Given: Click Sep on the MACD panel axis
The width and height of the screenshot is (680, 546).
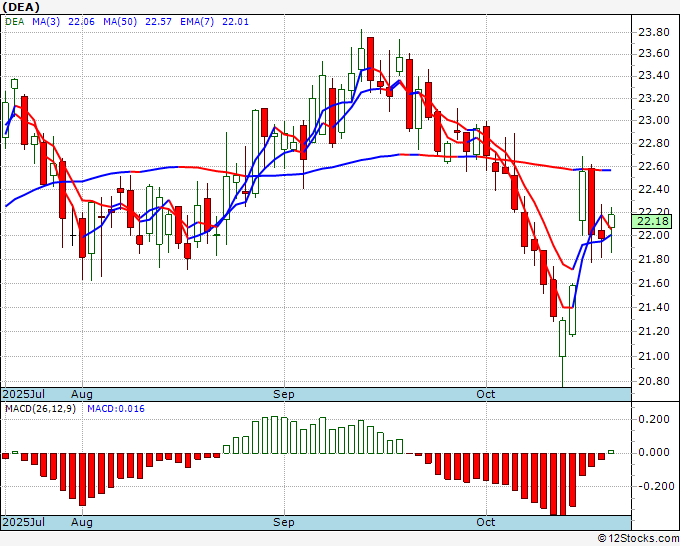Looking at the screenshot, I should 284,522.
